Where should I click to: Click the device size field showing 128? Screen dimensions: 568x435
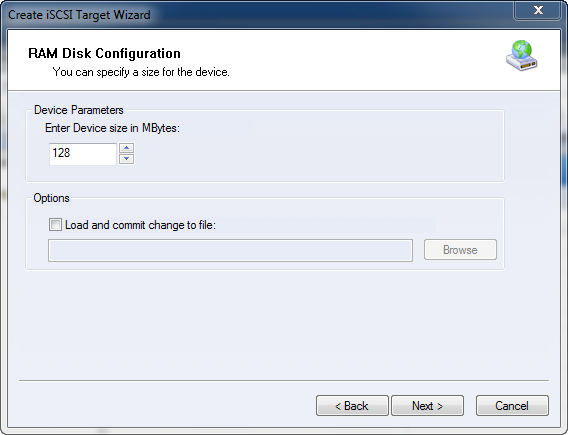click(x=83, y=154)
